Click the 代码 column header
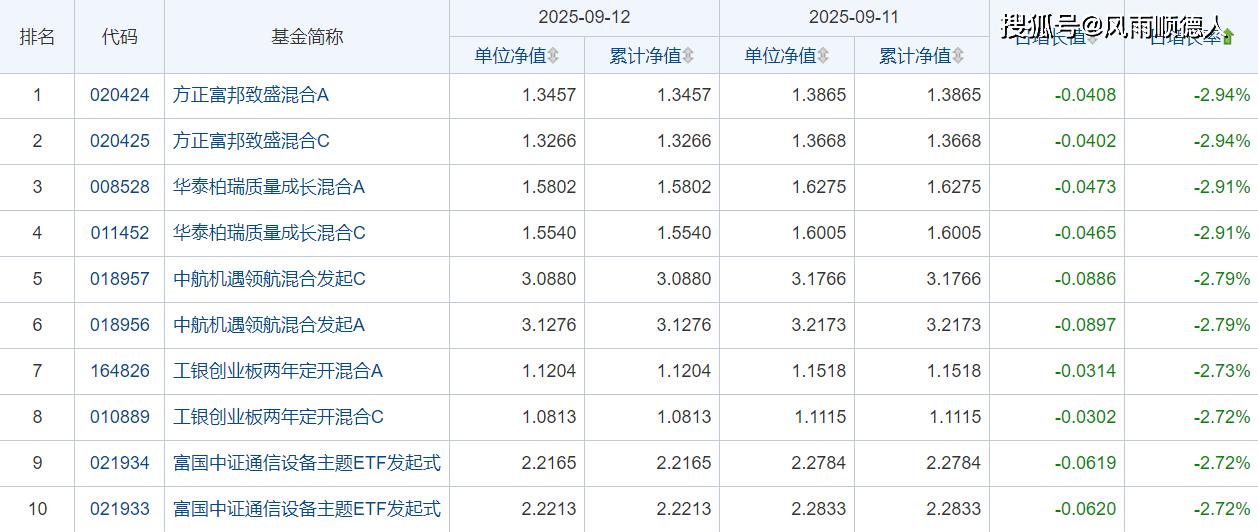 (120, 37)
